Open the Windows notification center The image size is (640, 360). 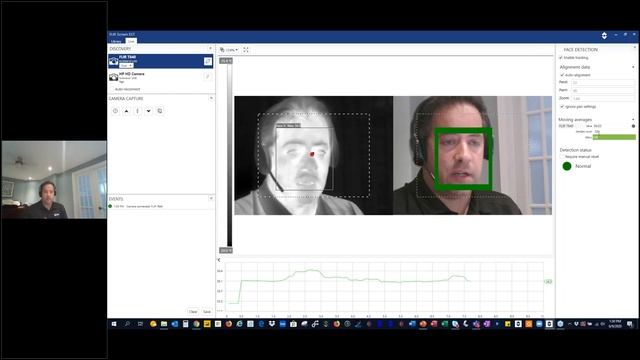coord(630,324)
